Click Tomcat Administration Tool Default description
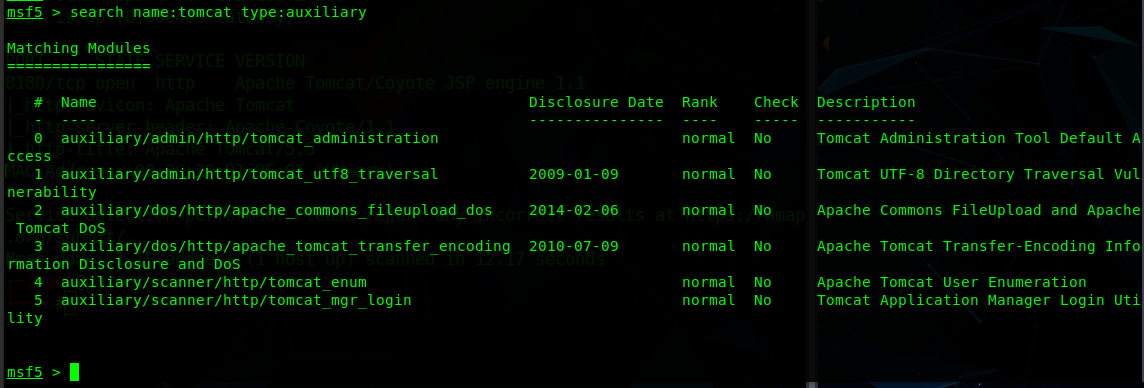The width and height of the screenshot is (1144, 388). tap(979, 139)
